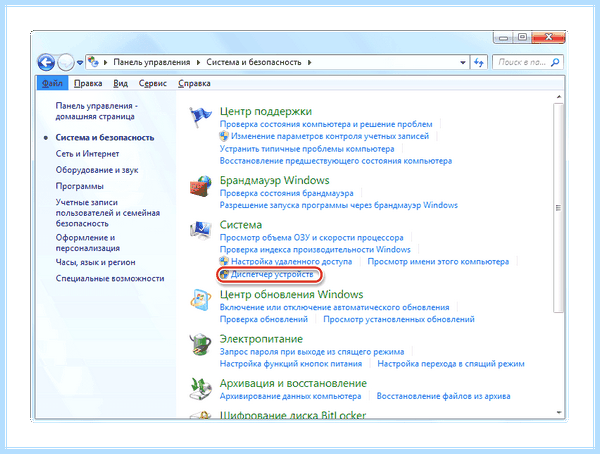
Task: Open Восстановление предшествующего состояния компьютера
Action: click(x=336, y=161)
